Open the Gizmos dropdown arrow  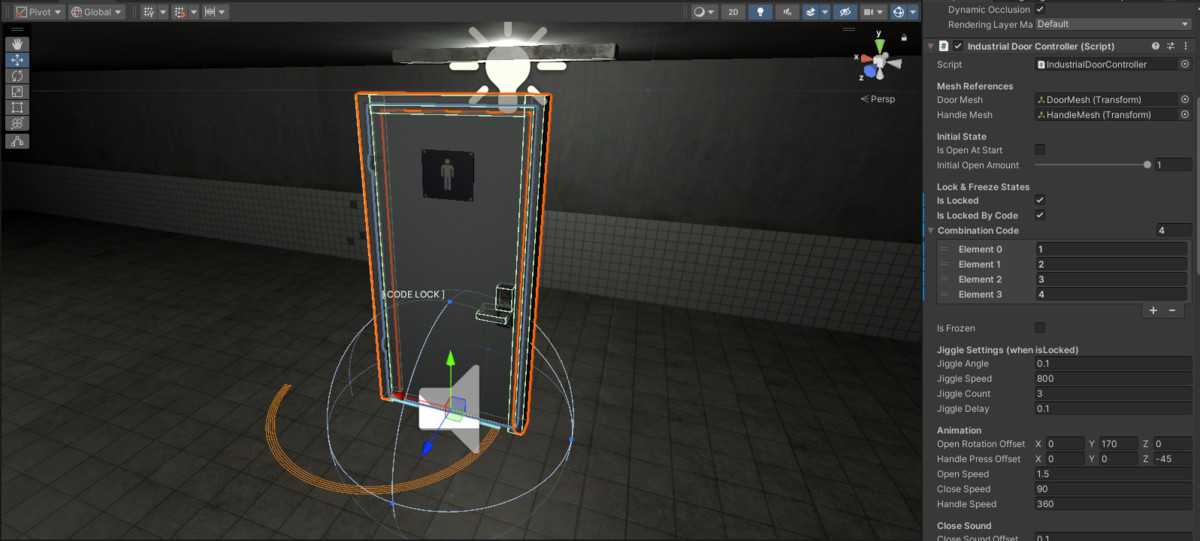[x=911, y=12]
